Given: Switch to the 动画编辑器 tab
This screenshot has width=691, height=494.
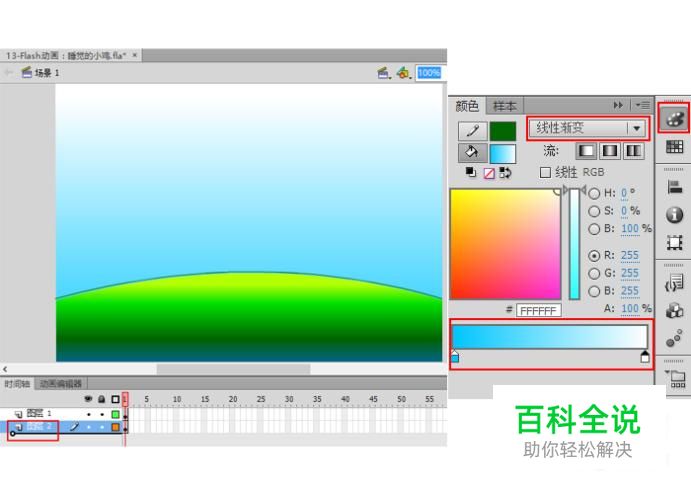Looking at the screenshot, I should coord(61,384).
